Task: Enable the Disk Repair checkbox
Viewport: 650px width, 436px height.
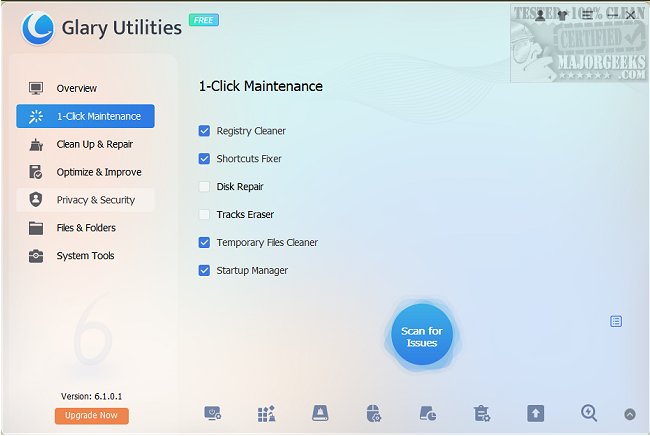Action: click(204, 187)
